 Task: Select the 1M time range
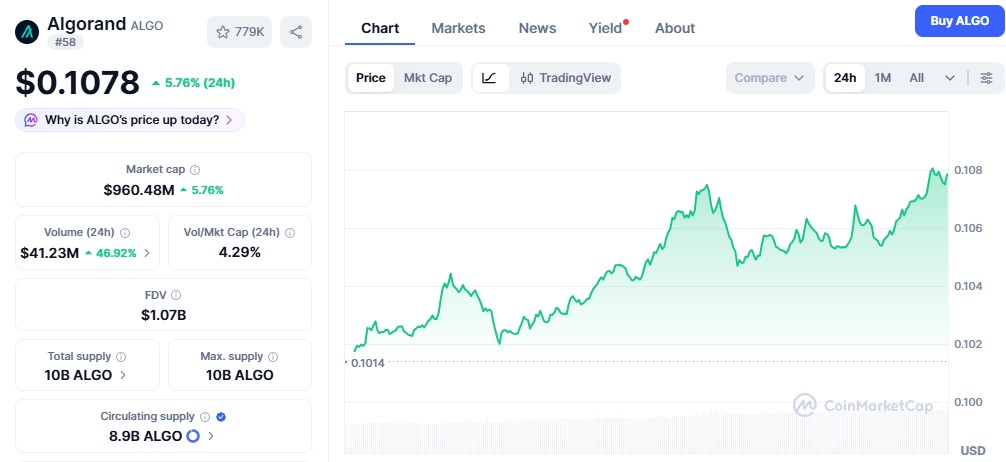883,78
